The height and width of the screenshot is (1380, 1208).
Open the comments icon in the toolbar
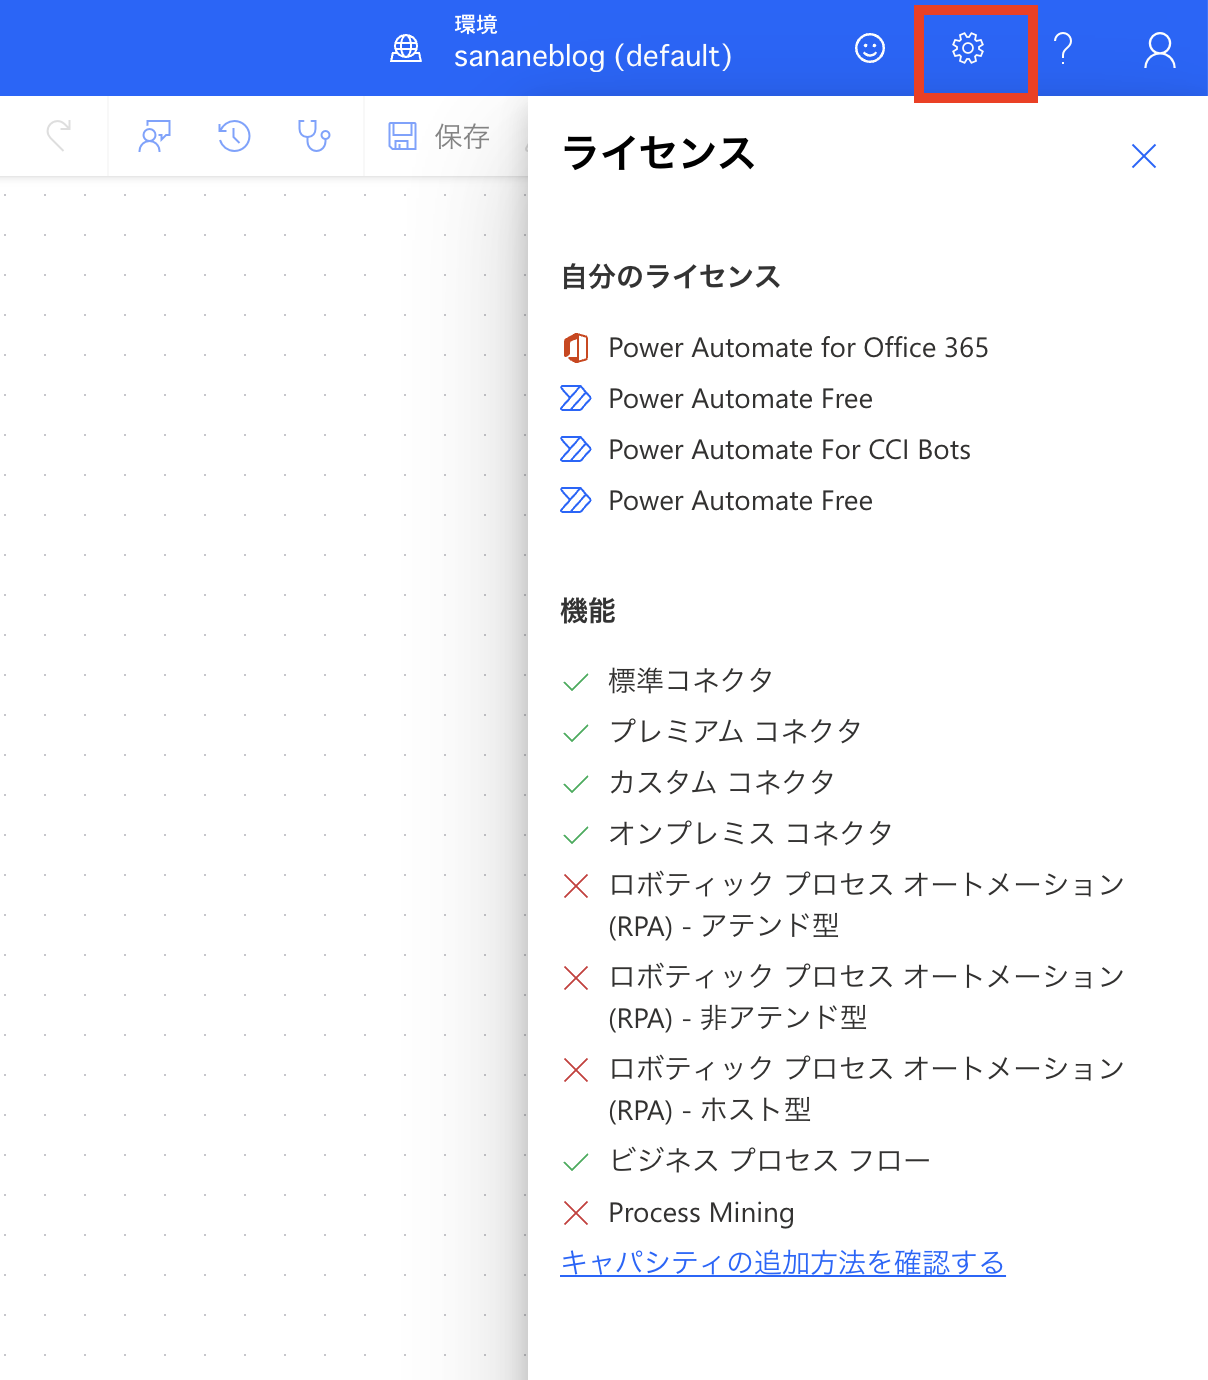click(x=154, y=136)
